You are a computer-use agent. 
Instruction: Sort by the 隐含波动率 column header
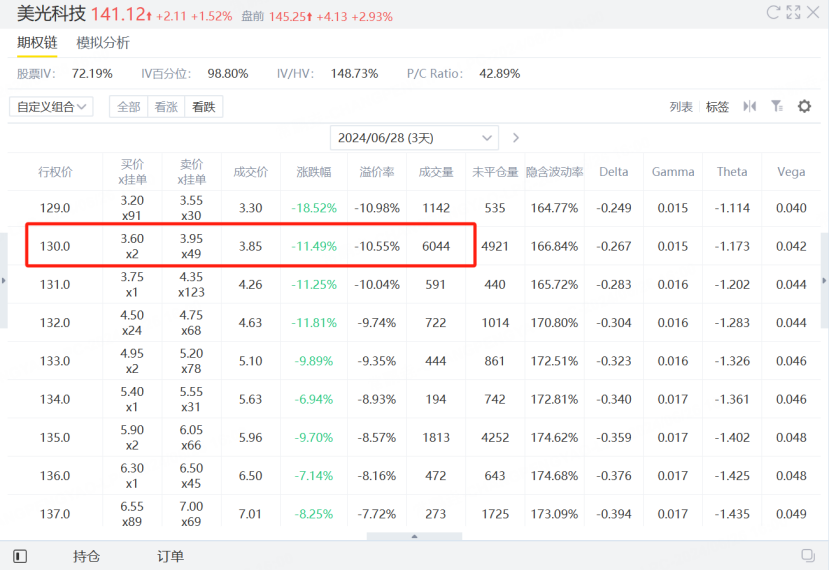coord(554,172)
